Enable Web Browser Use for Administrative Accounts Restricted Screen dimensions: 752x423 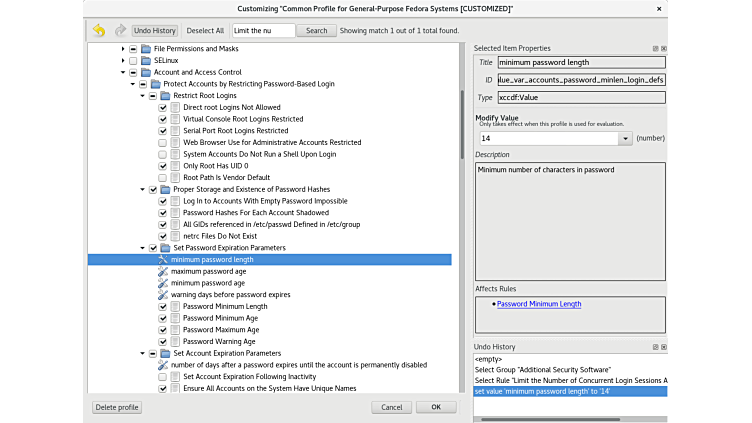coord(163,143)
